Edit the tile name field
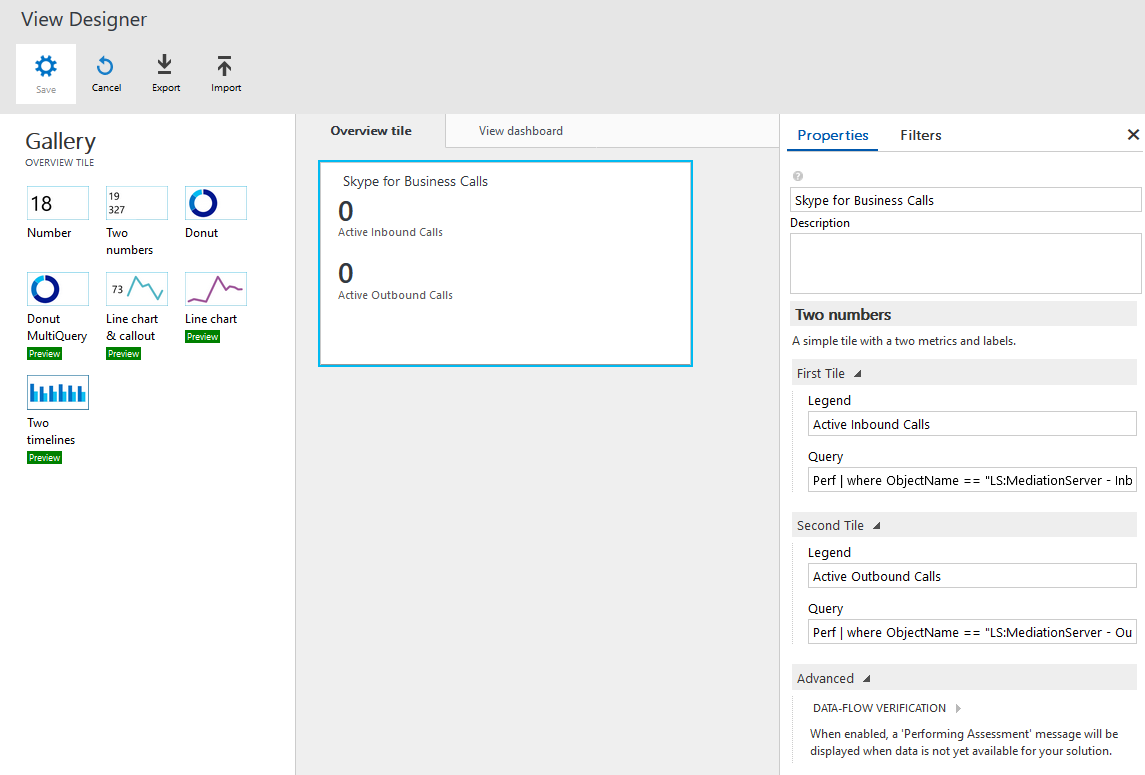1145x775 pixels. coord(965,200)
